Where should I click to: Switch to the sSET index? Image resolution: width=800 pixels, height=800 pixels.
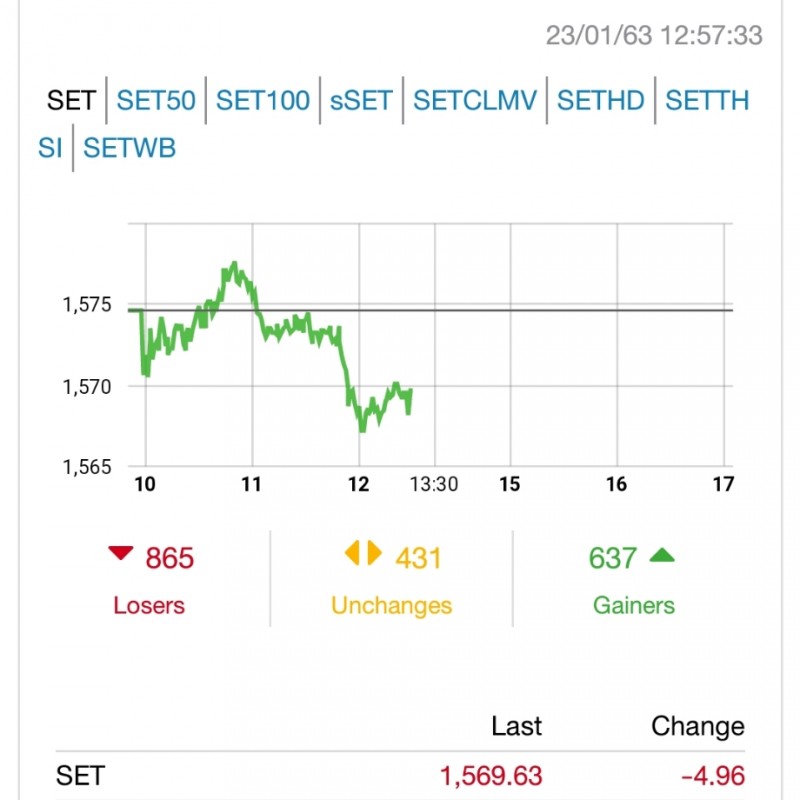pos(361,101)
